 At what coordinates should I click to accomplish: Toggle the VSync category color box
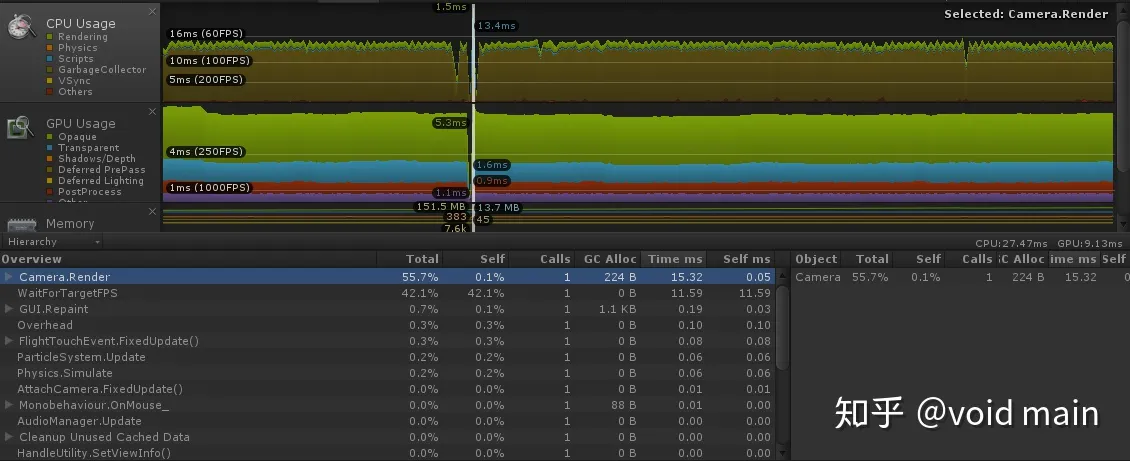50,81
